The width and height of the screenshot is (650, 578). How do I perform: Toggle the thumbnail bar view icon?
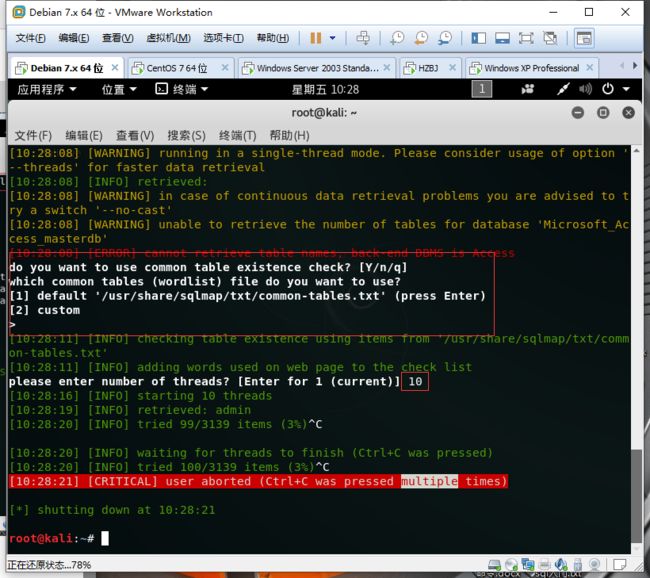(x=502, y=39)
